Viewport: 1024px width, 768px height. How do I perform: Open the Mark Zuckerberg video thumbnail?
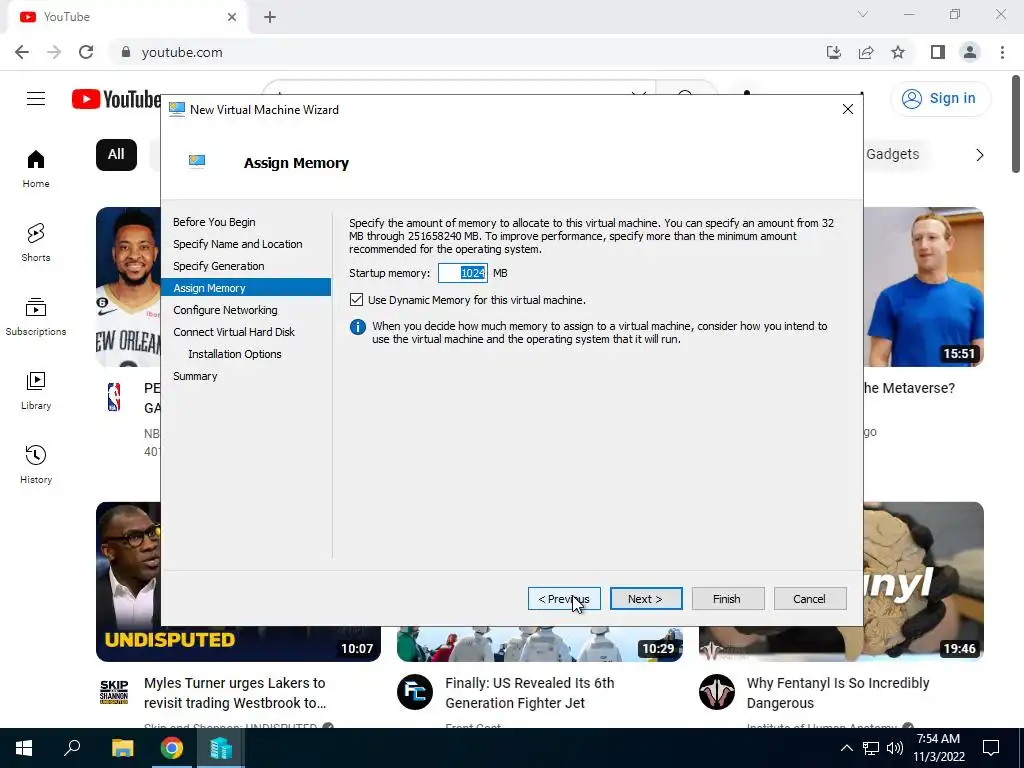pos(923,287)
